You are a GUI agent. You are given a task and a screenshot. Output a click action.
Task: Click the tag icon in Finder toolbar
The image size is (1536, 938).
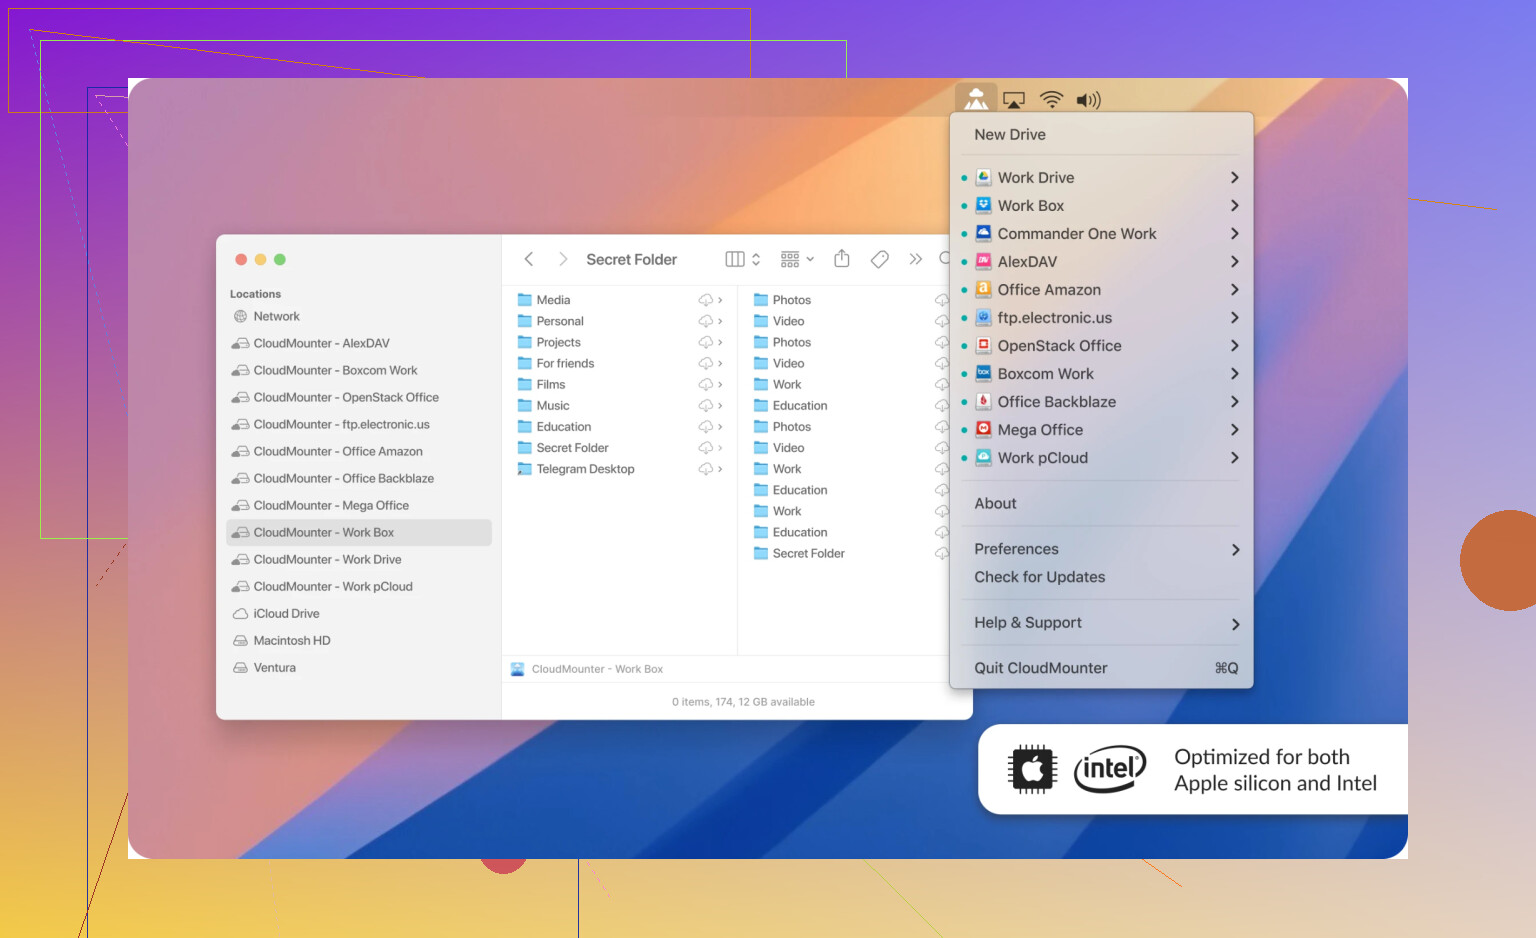tap(880, 259)
